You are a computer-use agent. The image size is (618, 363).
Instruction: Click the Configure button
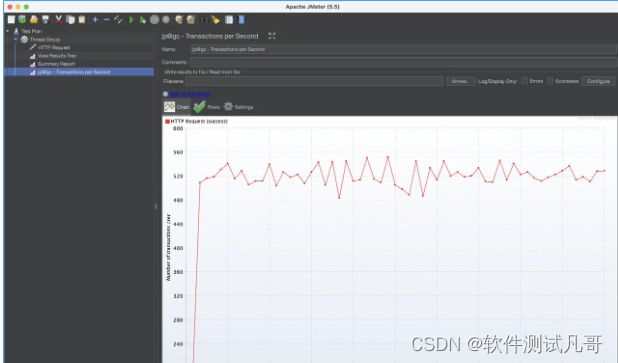pos(598,81)
